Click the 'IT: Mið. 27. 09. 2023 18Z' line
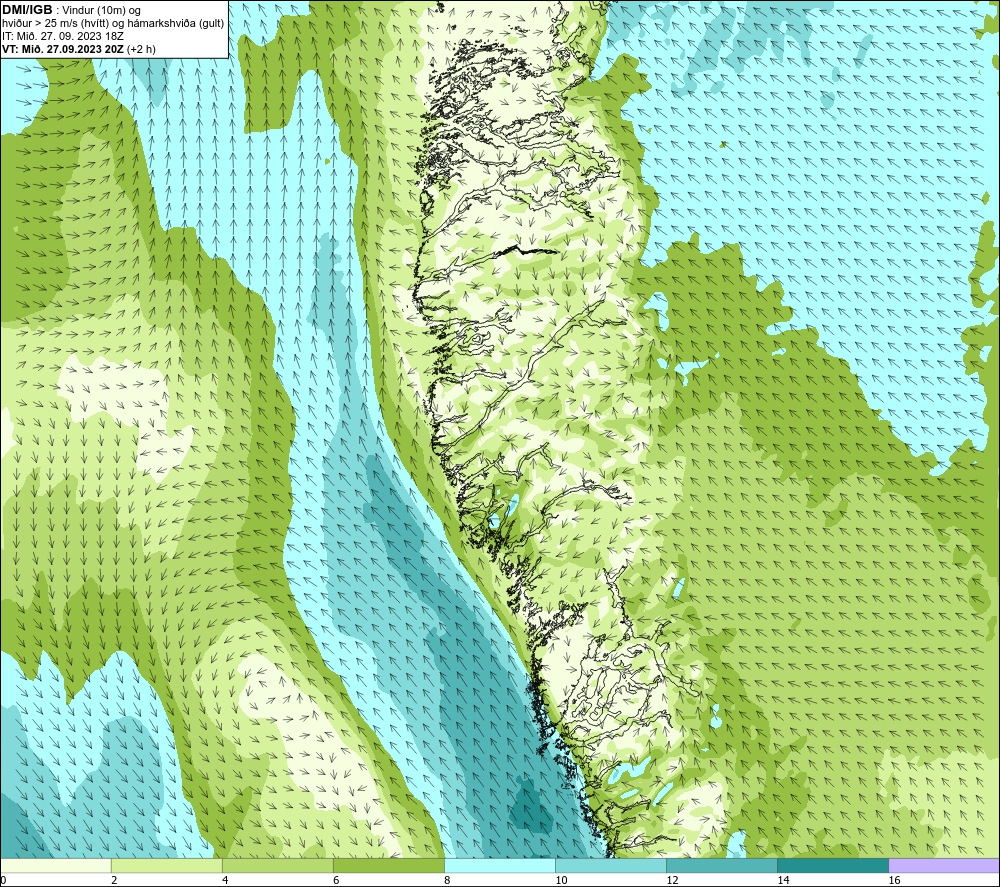 pyautogui.click(x=62, y=36)
